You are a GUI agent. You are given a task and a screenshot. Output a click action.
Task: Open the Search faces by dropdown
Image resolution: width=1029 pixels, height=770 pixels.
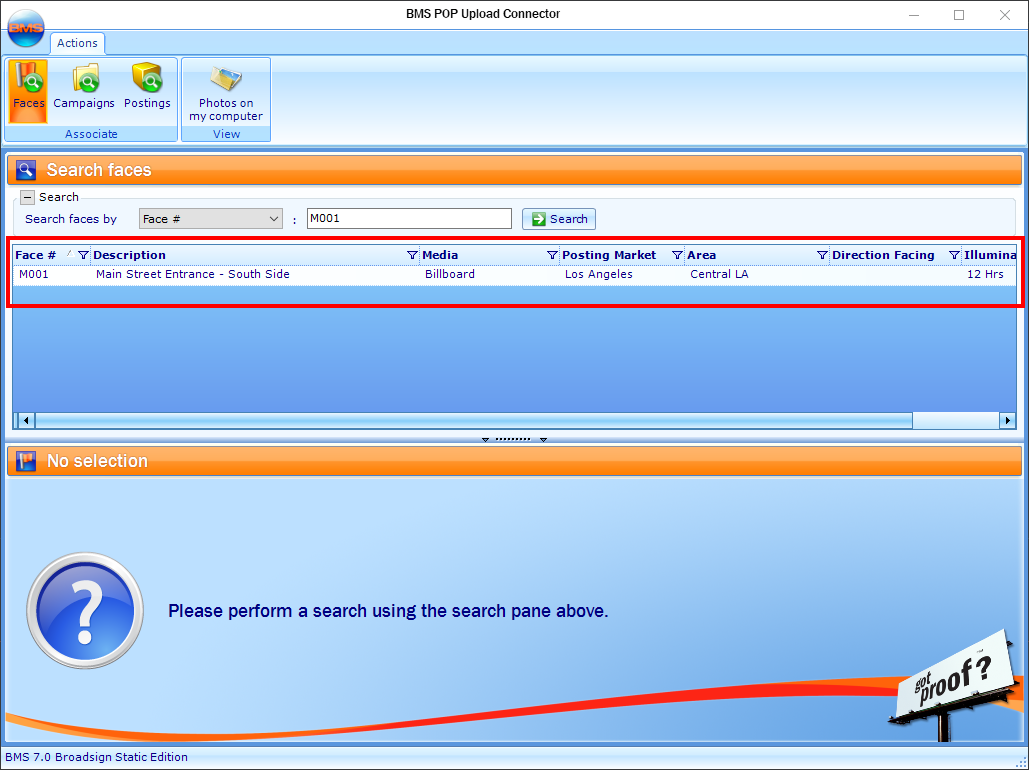[x=211, y=219]
